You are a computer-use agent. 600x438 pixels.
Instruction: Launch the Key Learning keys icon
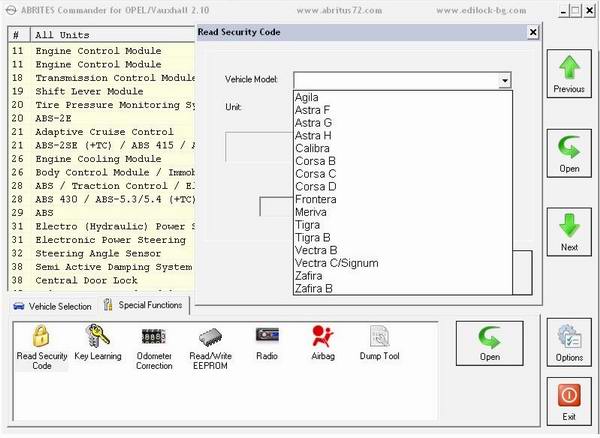click(98, 335)
